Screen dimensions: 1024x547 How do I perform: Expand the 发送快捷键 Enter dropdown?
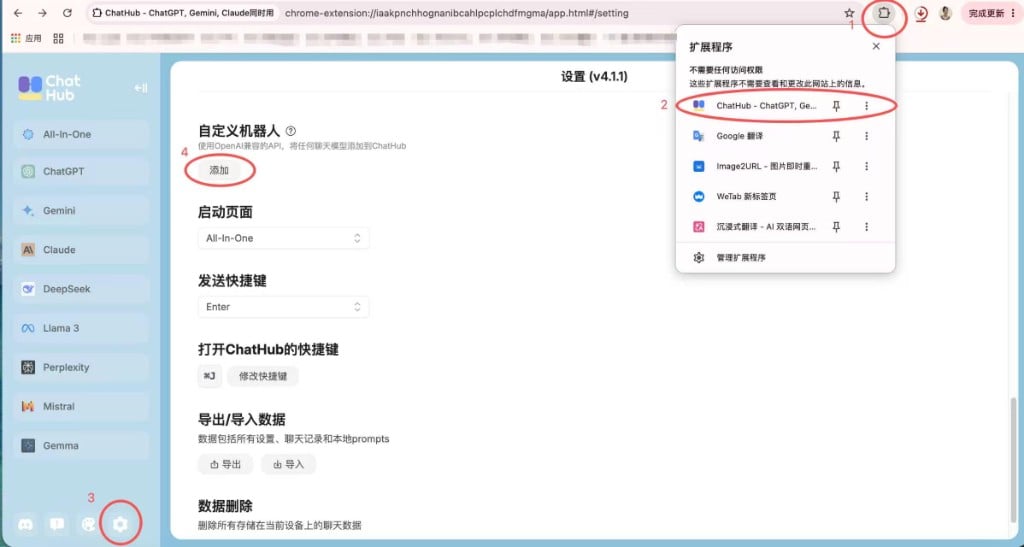tap(283, 307)
